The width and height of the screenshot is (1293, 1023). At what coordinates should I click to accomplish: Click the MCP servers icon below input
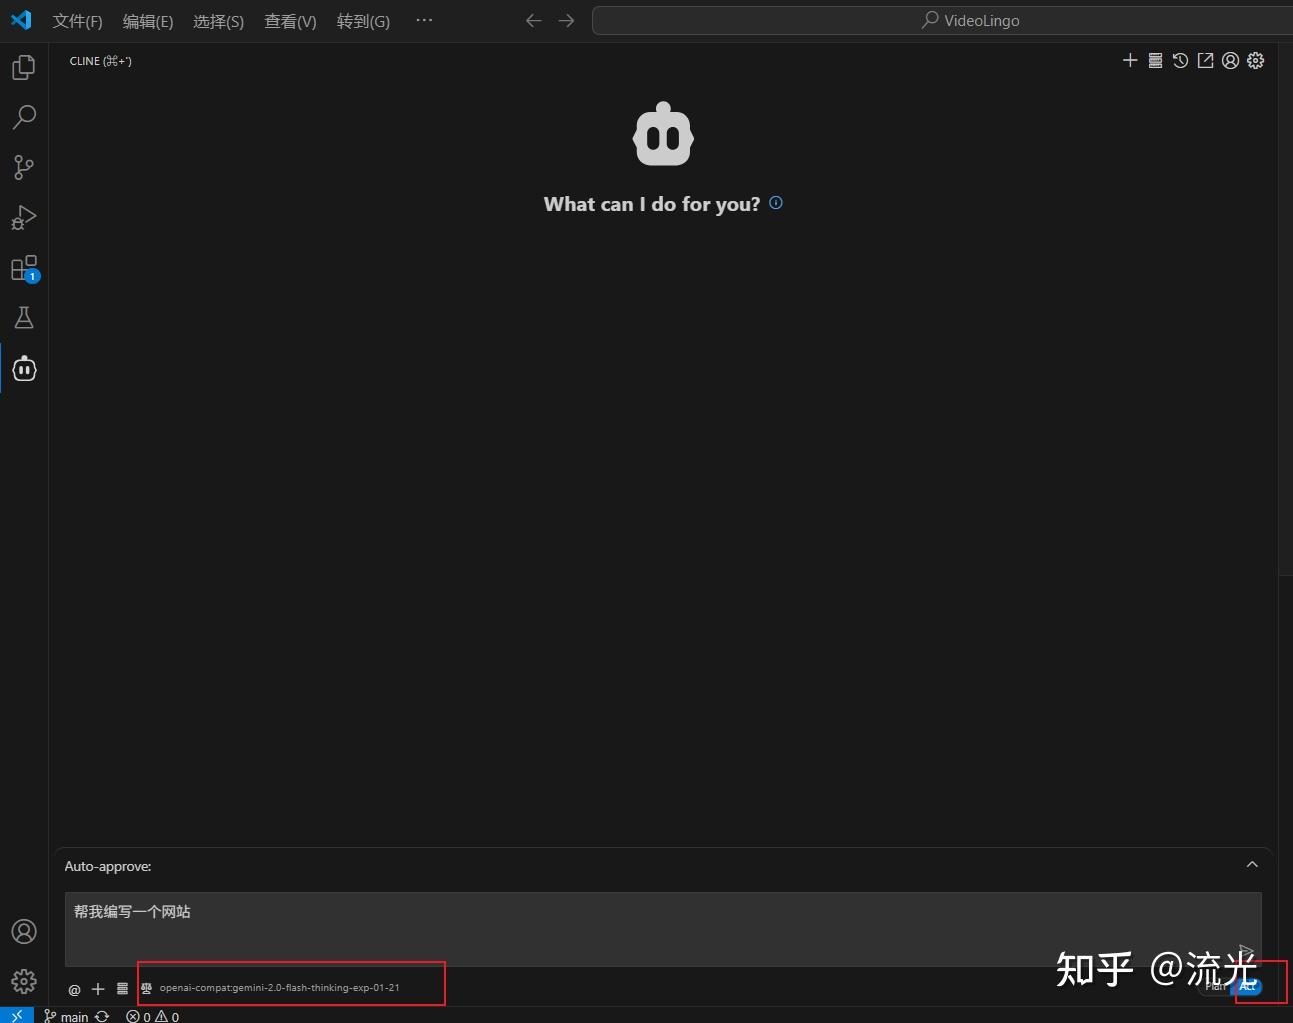tap(122, 989)
